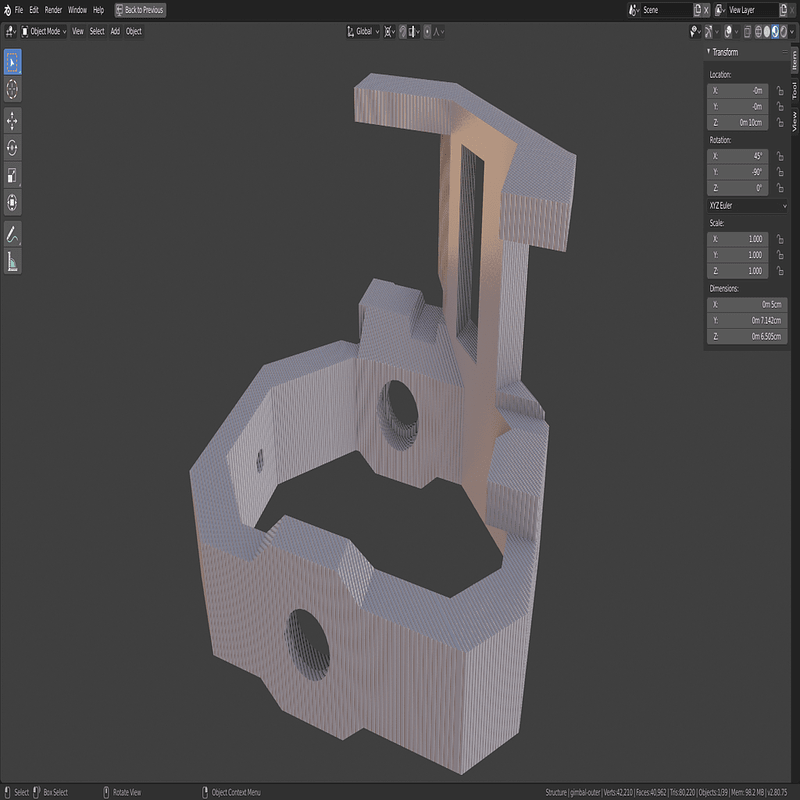Screen dimensions: 800x800
Task: Switch to wireframe shading
Action: point(758,32)
